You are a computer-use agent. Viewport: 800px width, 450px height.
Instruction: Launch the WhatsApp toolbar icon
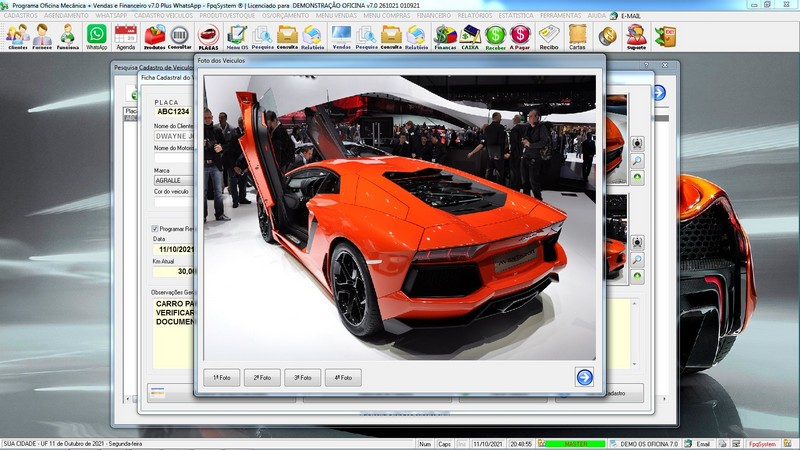click(96, 37)
